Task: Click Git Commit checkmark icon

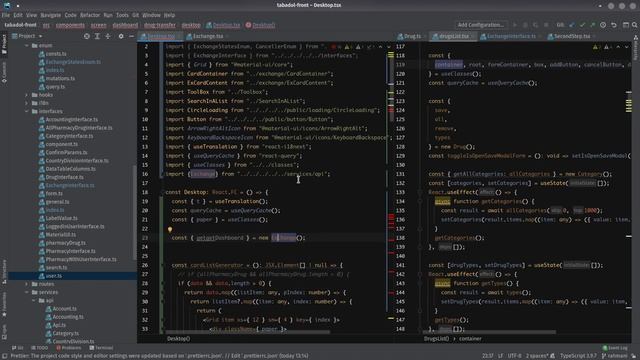Action: tap(582, 25)
